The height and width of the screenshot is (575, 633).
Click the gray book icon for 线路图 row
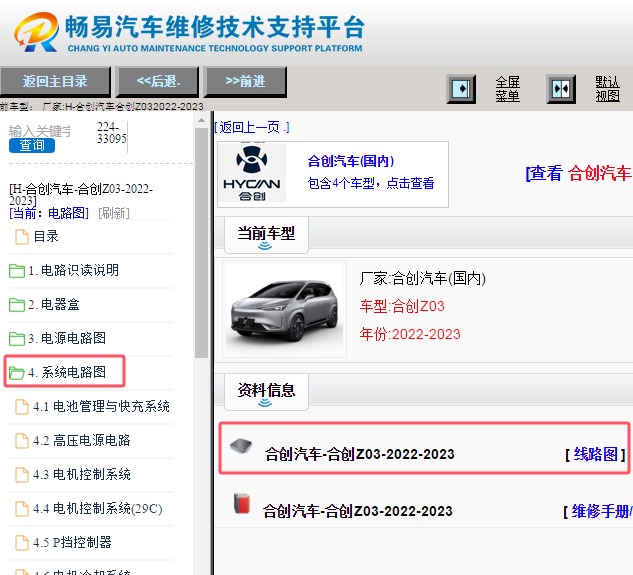(241, 446)
